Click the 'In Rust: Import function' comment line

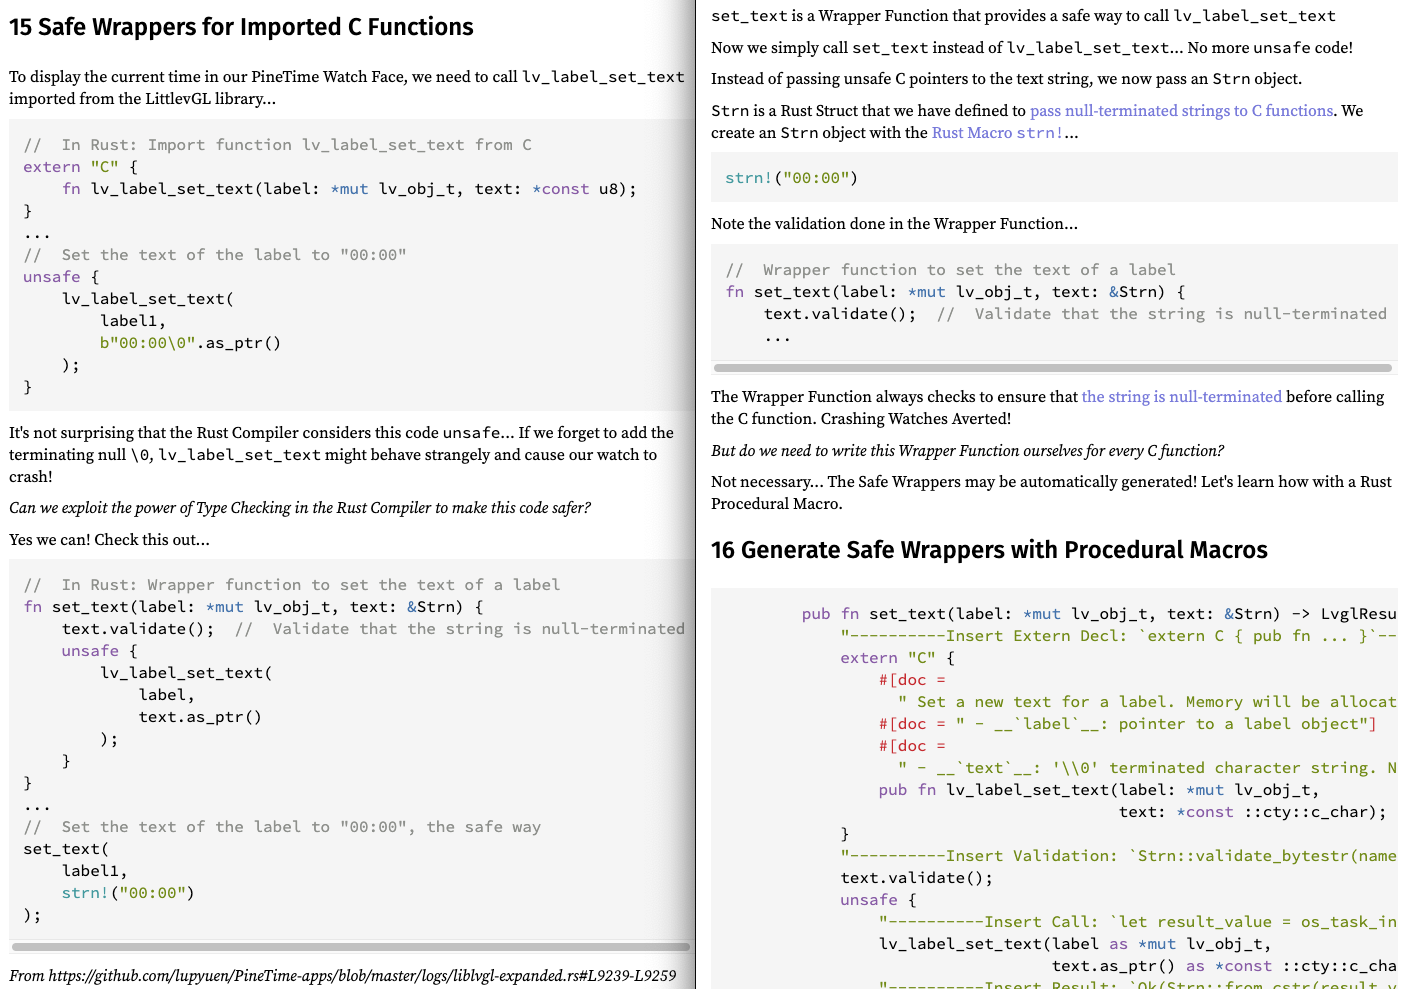pos(277,145)
